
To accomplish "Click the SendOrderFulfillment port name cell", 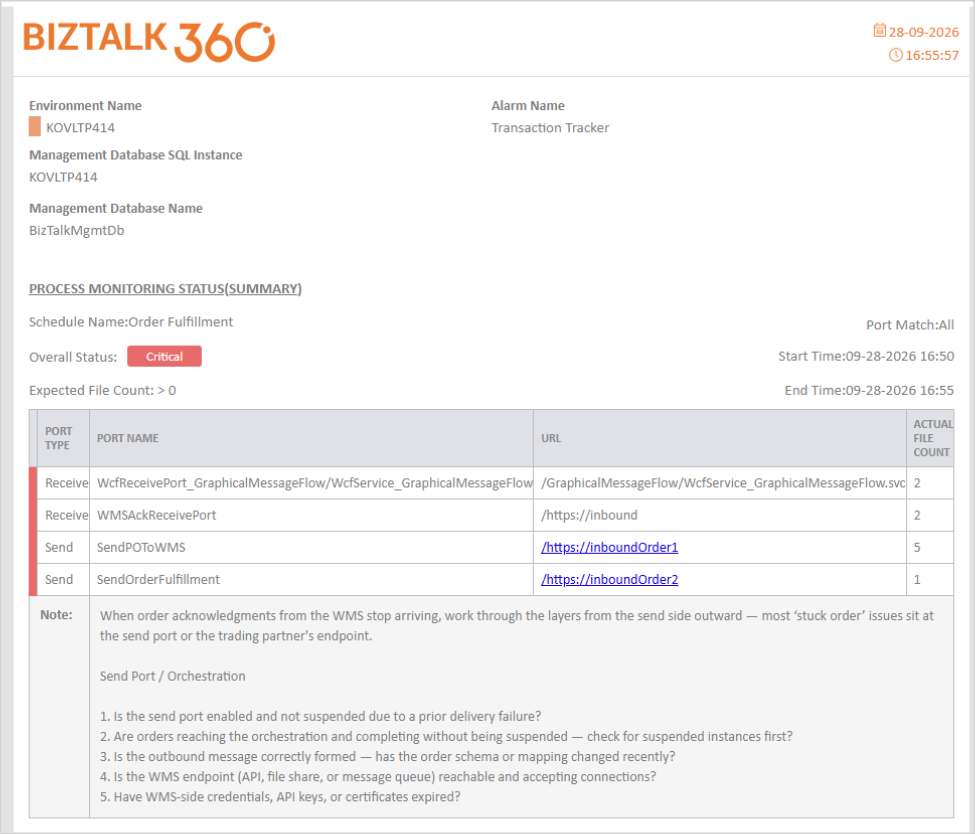I will click(x=312, y=580).
